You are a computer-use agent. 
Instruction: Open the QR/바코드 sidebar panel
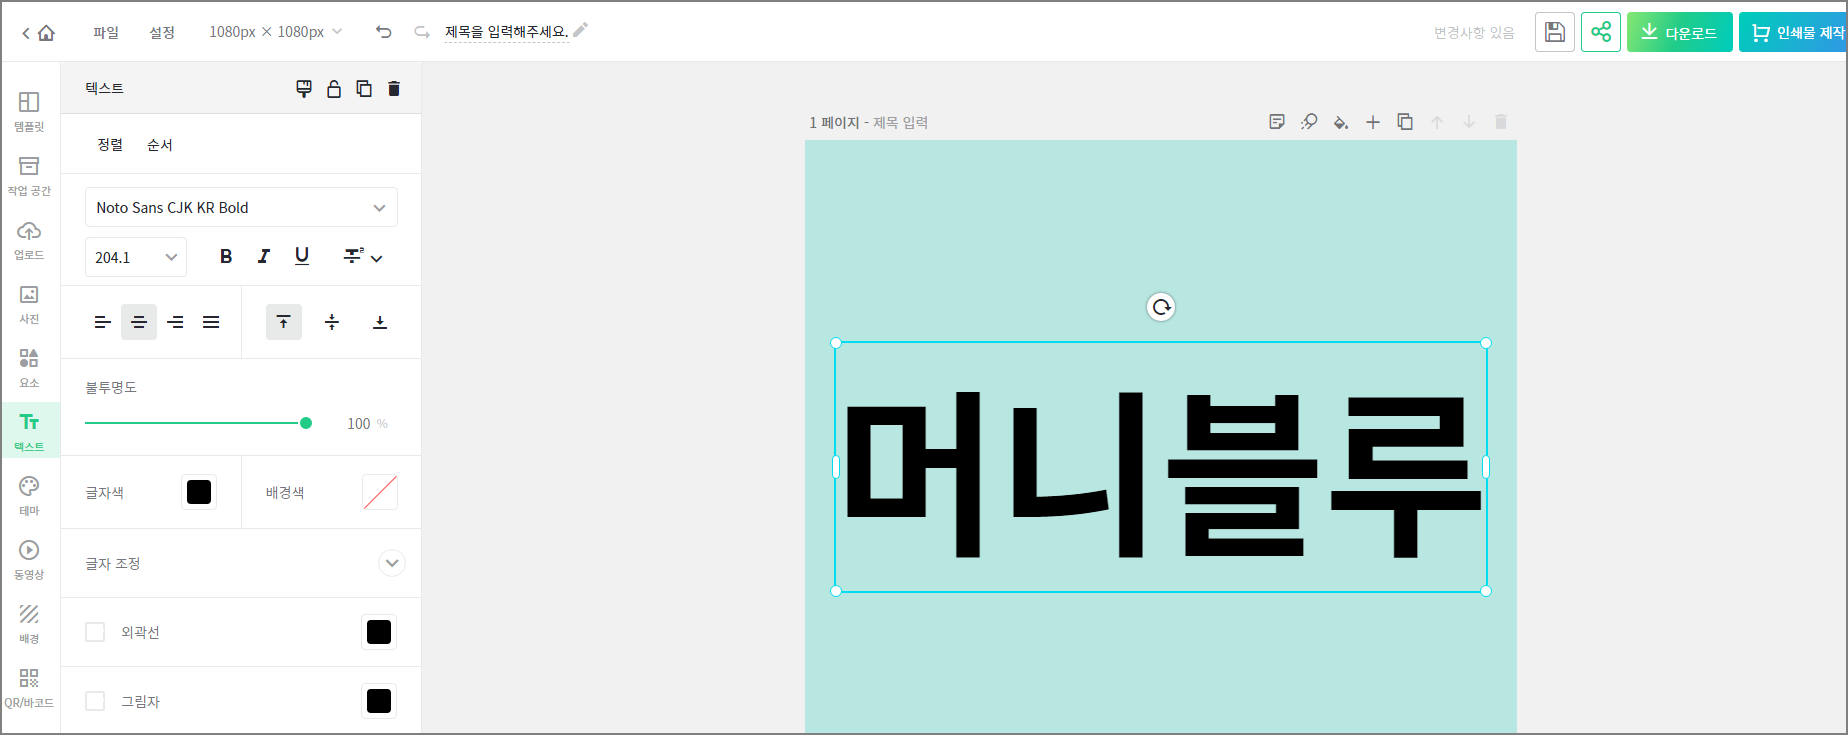29,687
